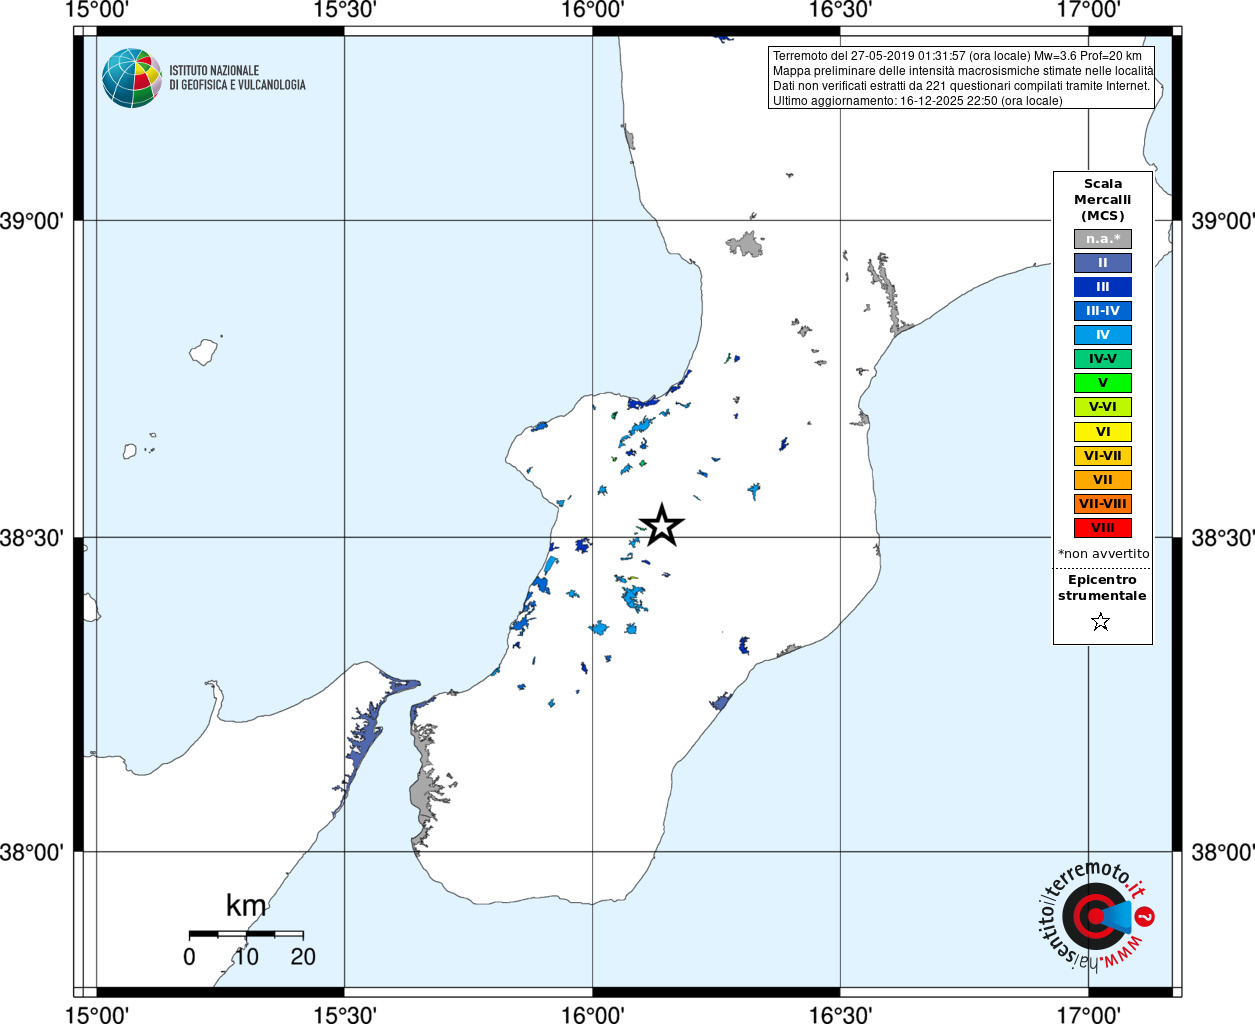Click the bottom axis label 15°00'
1255x1024 pixels.
(x=96, y=1014)
